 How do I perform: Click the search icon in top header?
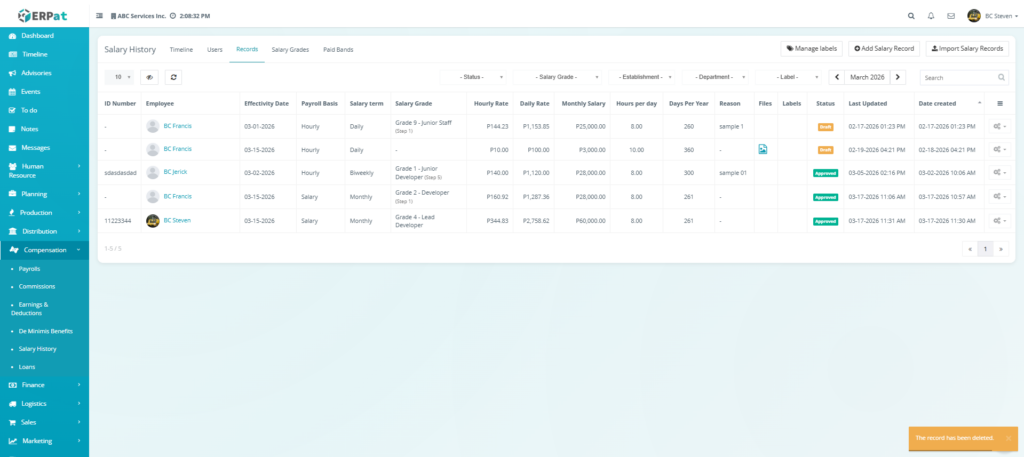coord(910,16)
